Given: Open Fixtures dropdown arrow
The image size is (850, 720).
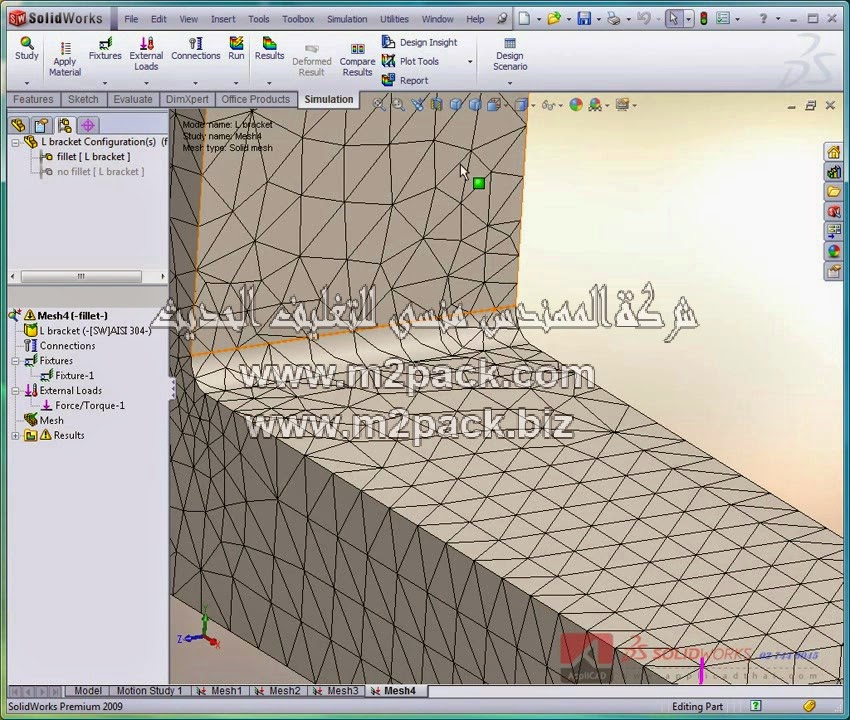Looking at the screenshot, I should 105,83.
